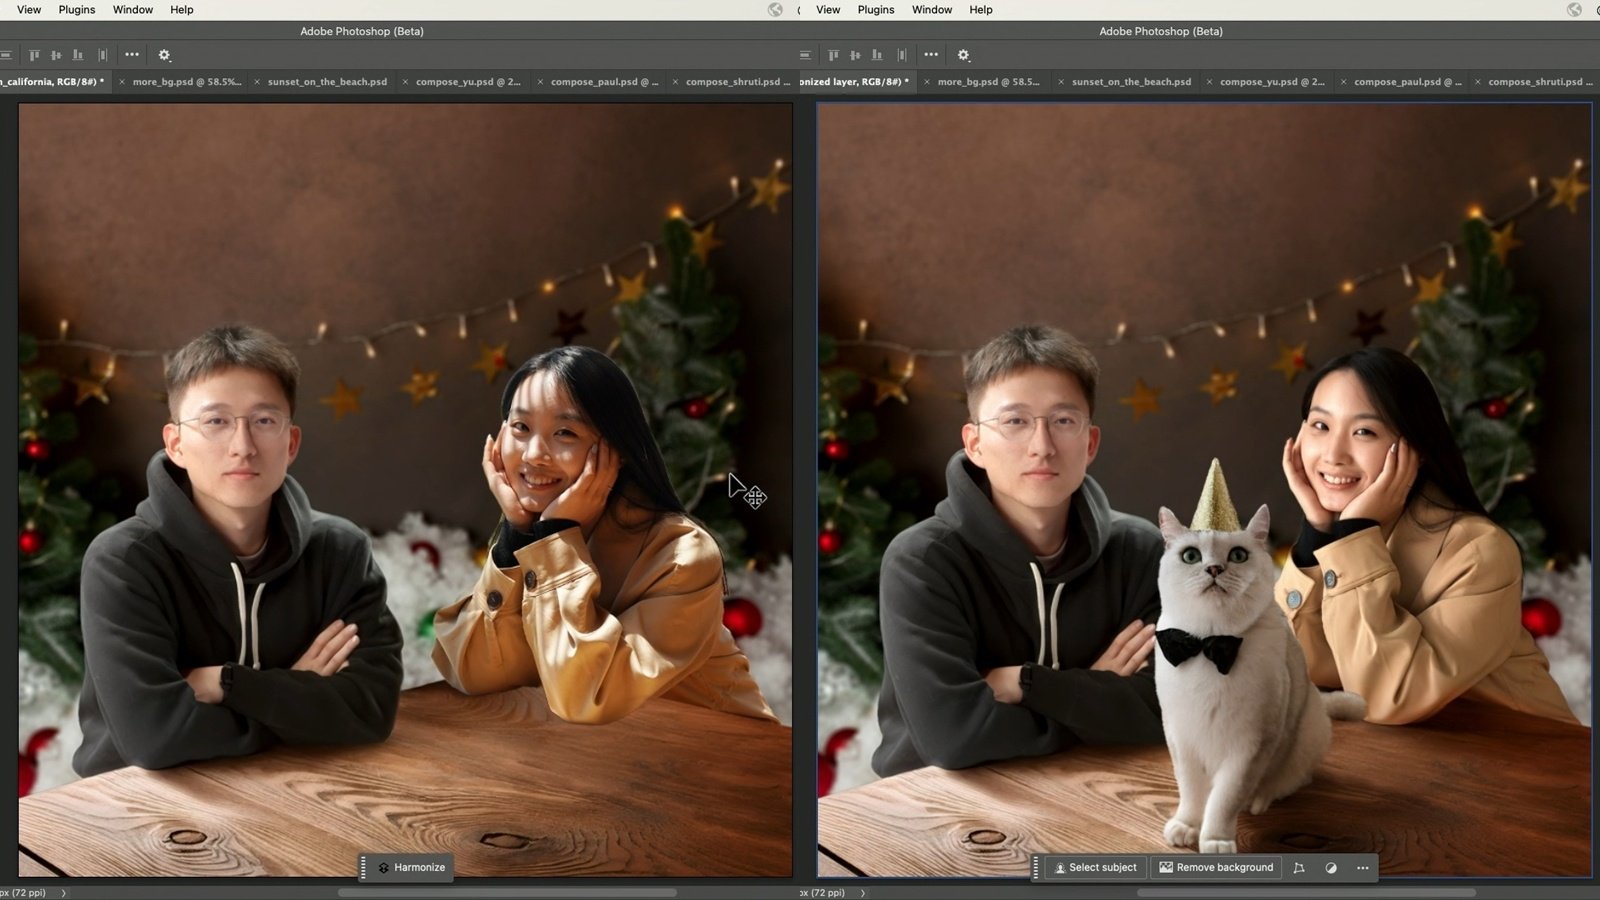Screen dimensions: 1600x900
Task: Close sunset_on_the_beach.psd tab in left window
Action: click(257, 82)
